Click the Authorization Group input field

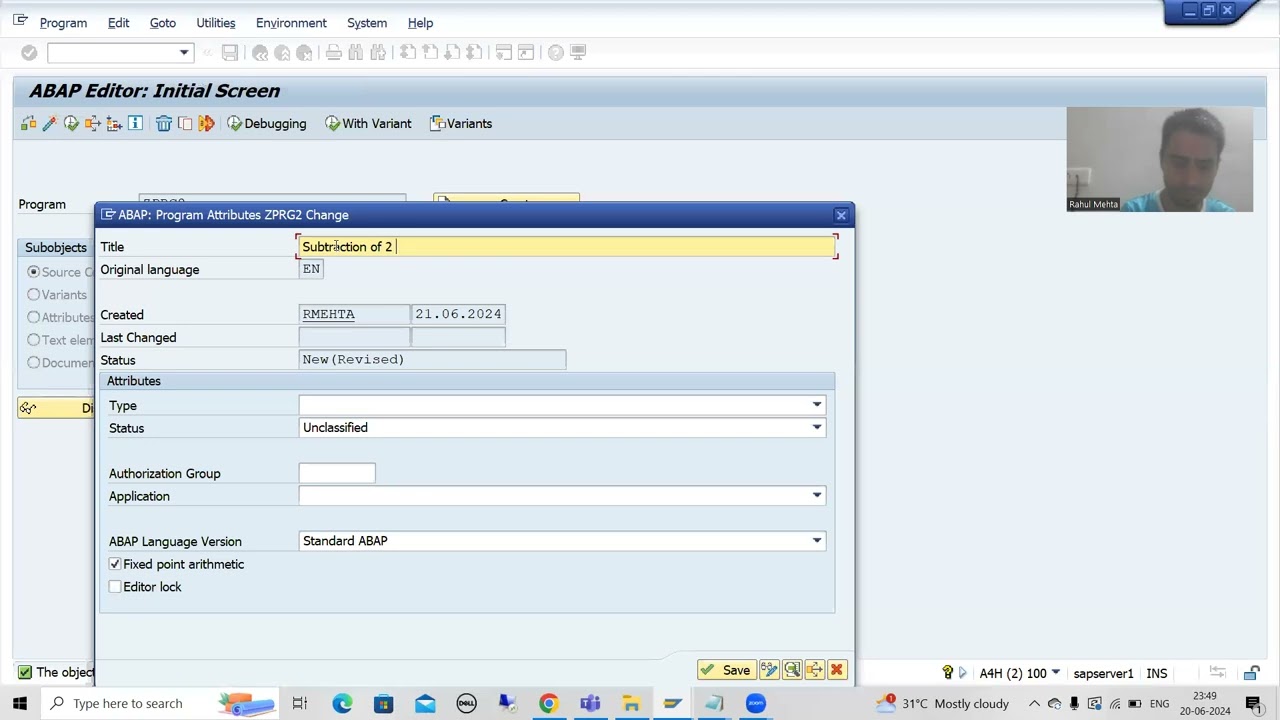pos(337,473)
